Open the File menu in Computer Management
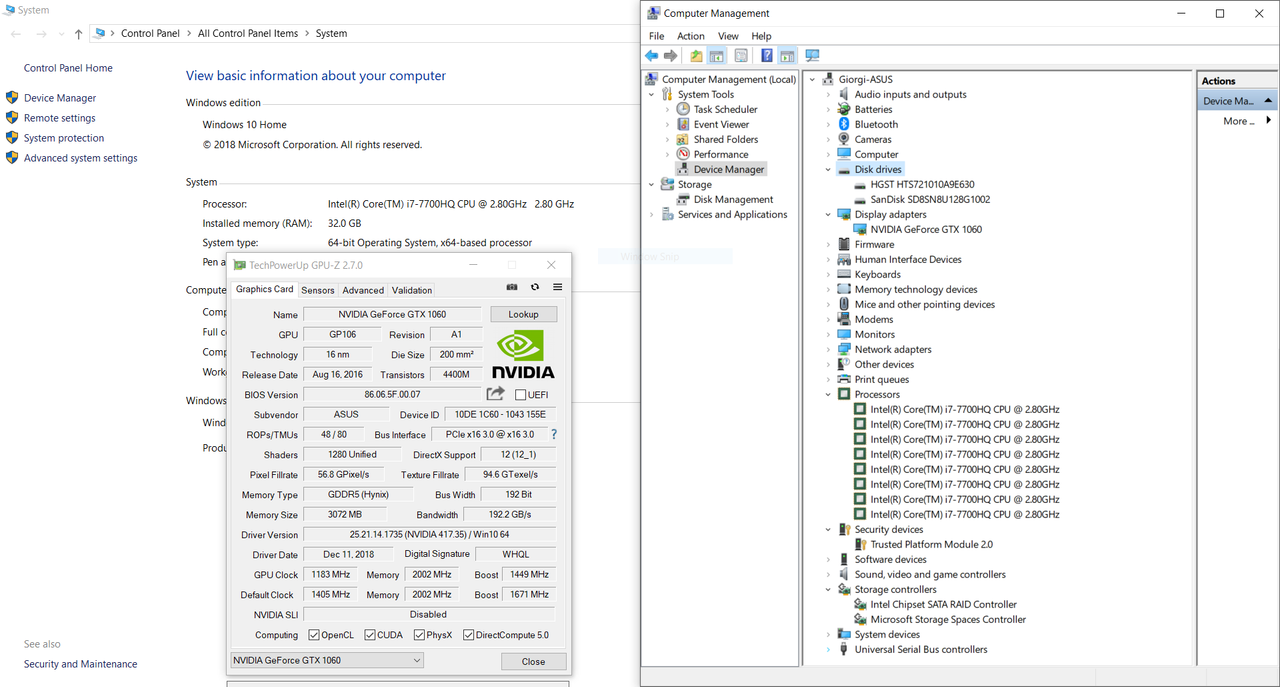The image size is (1280, 687). 657,36
